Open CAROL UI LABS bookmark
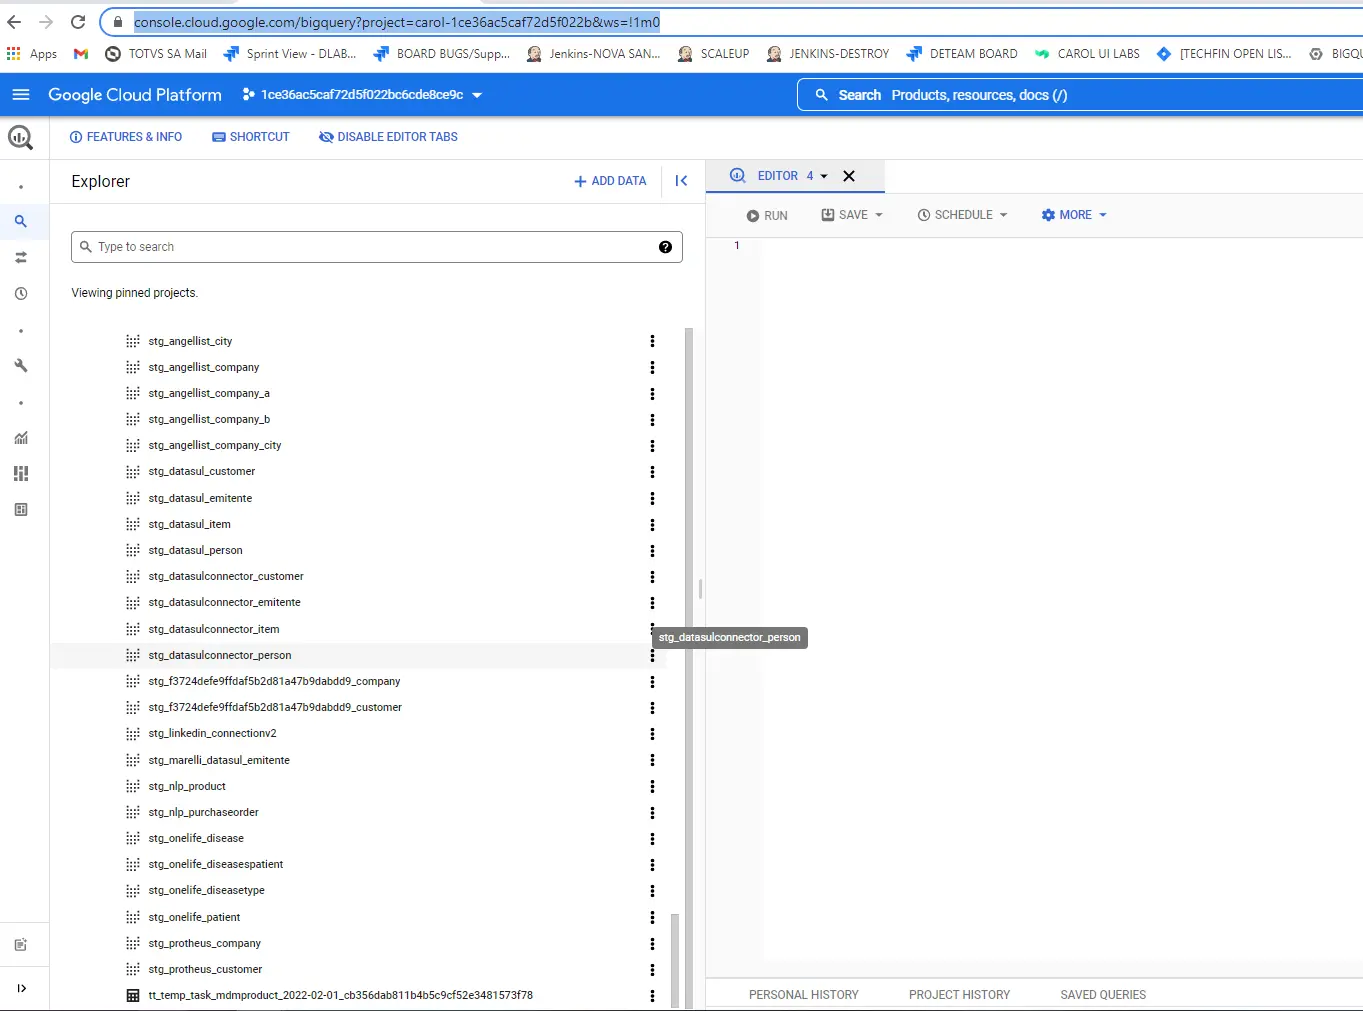Viewport: 1363px width, 1011px height. point(1087,54)
